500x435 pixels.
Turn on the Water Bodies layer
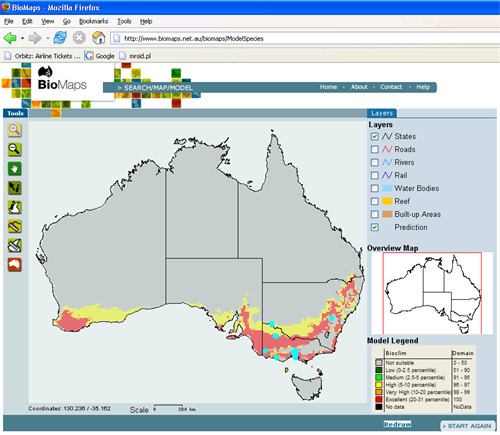coord(375,188)
